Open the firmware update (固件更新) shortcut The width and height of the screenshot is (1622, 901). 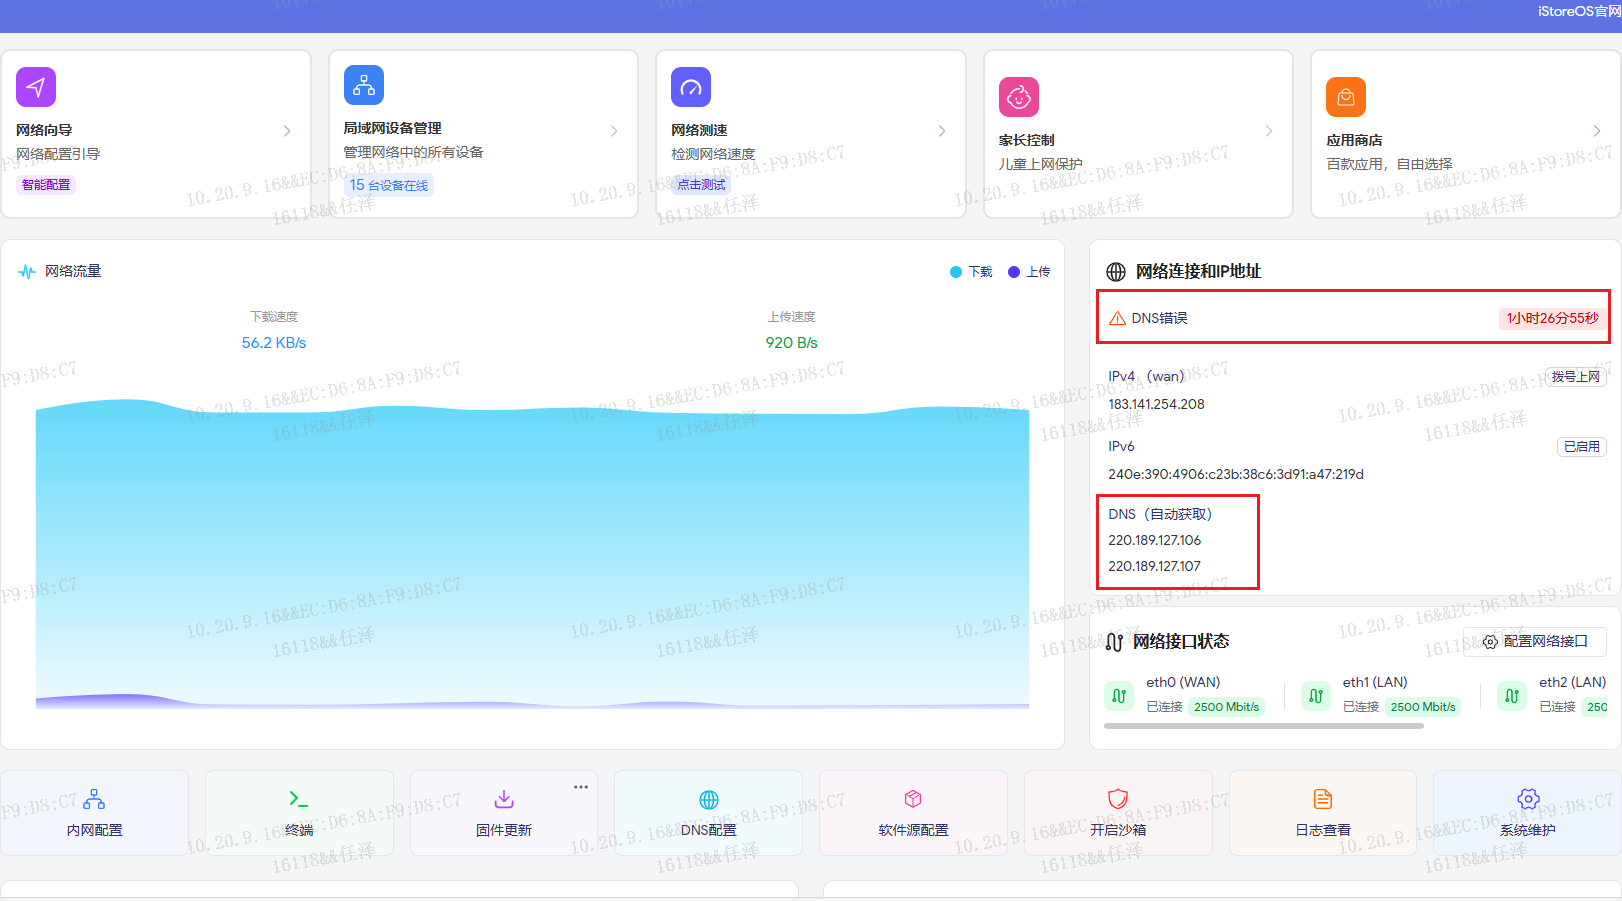tap(504, 812)
